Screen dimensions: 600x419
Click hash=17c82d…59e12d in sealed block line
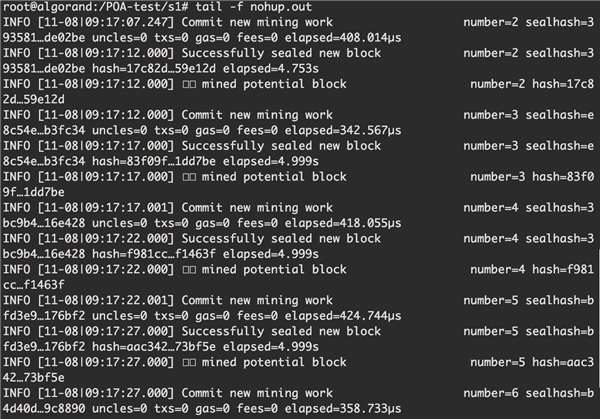tap(154, 69)
